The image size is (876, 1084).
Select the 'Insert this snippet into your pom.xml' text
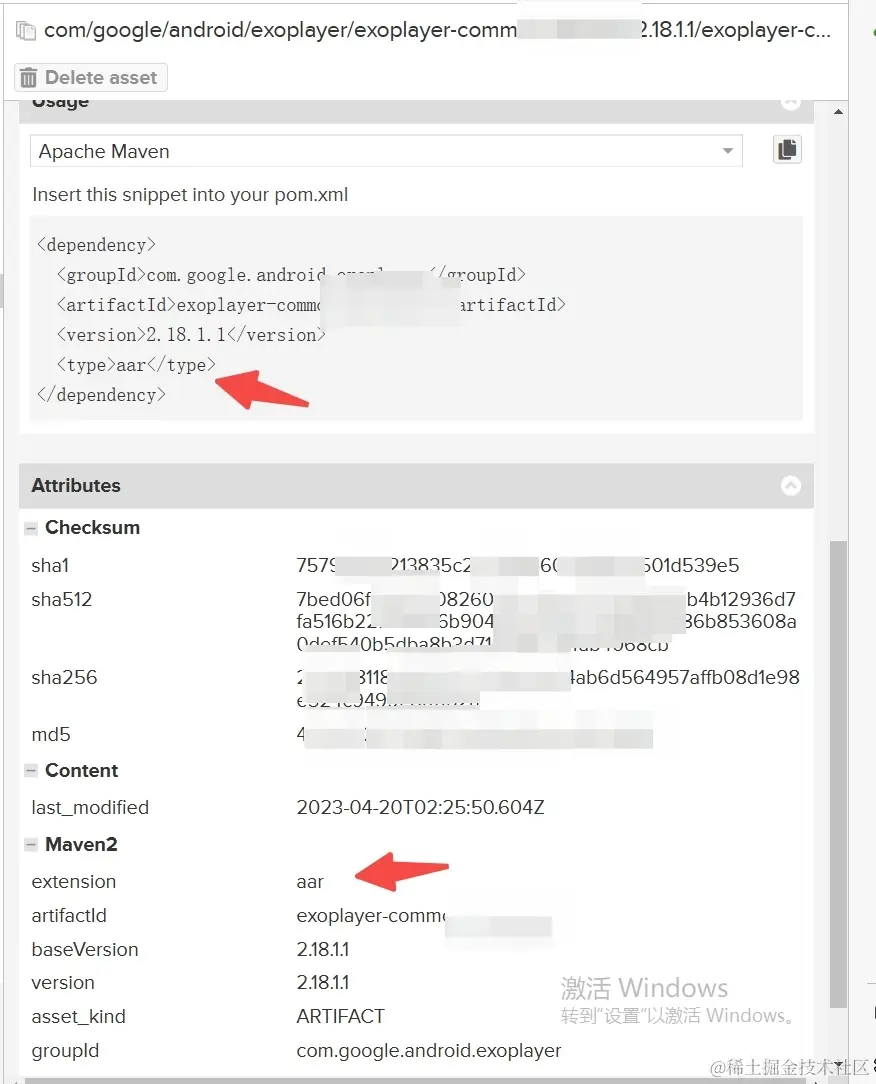pyautogui.click(x=190, y=194)
